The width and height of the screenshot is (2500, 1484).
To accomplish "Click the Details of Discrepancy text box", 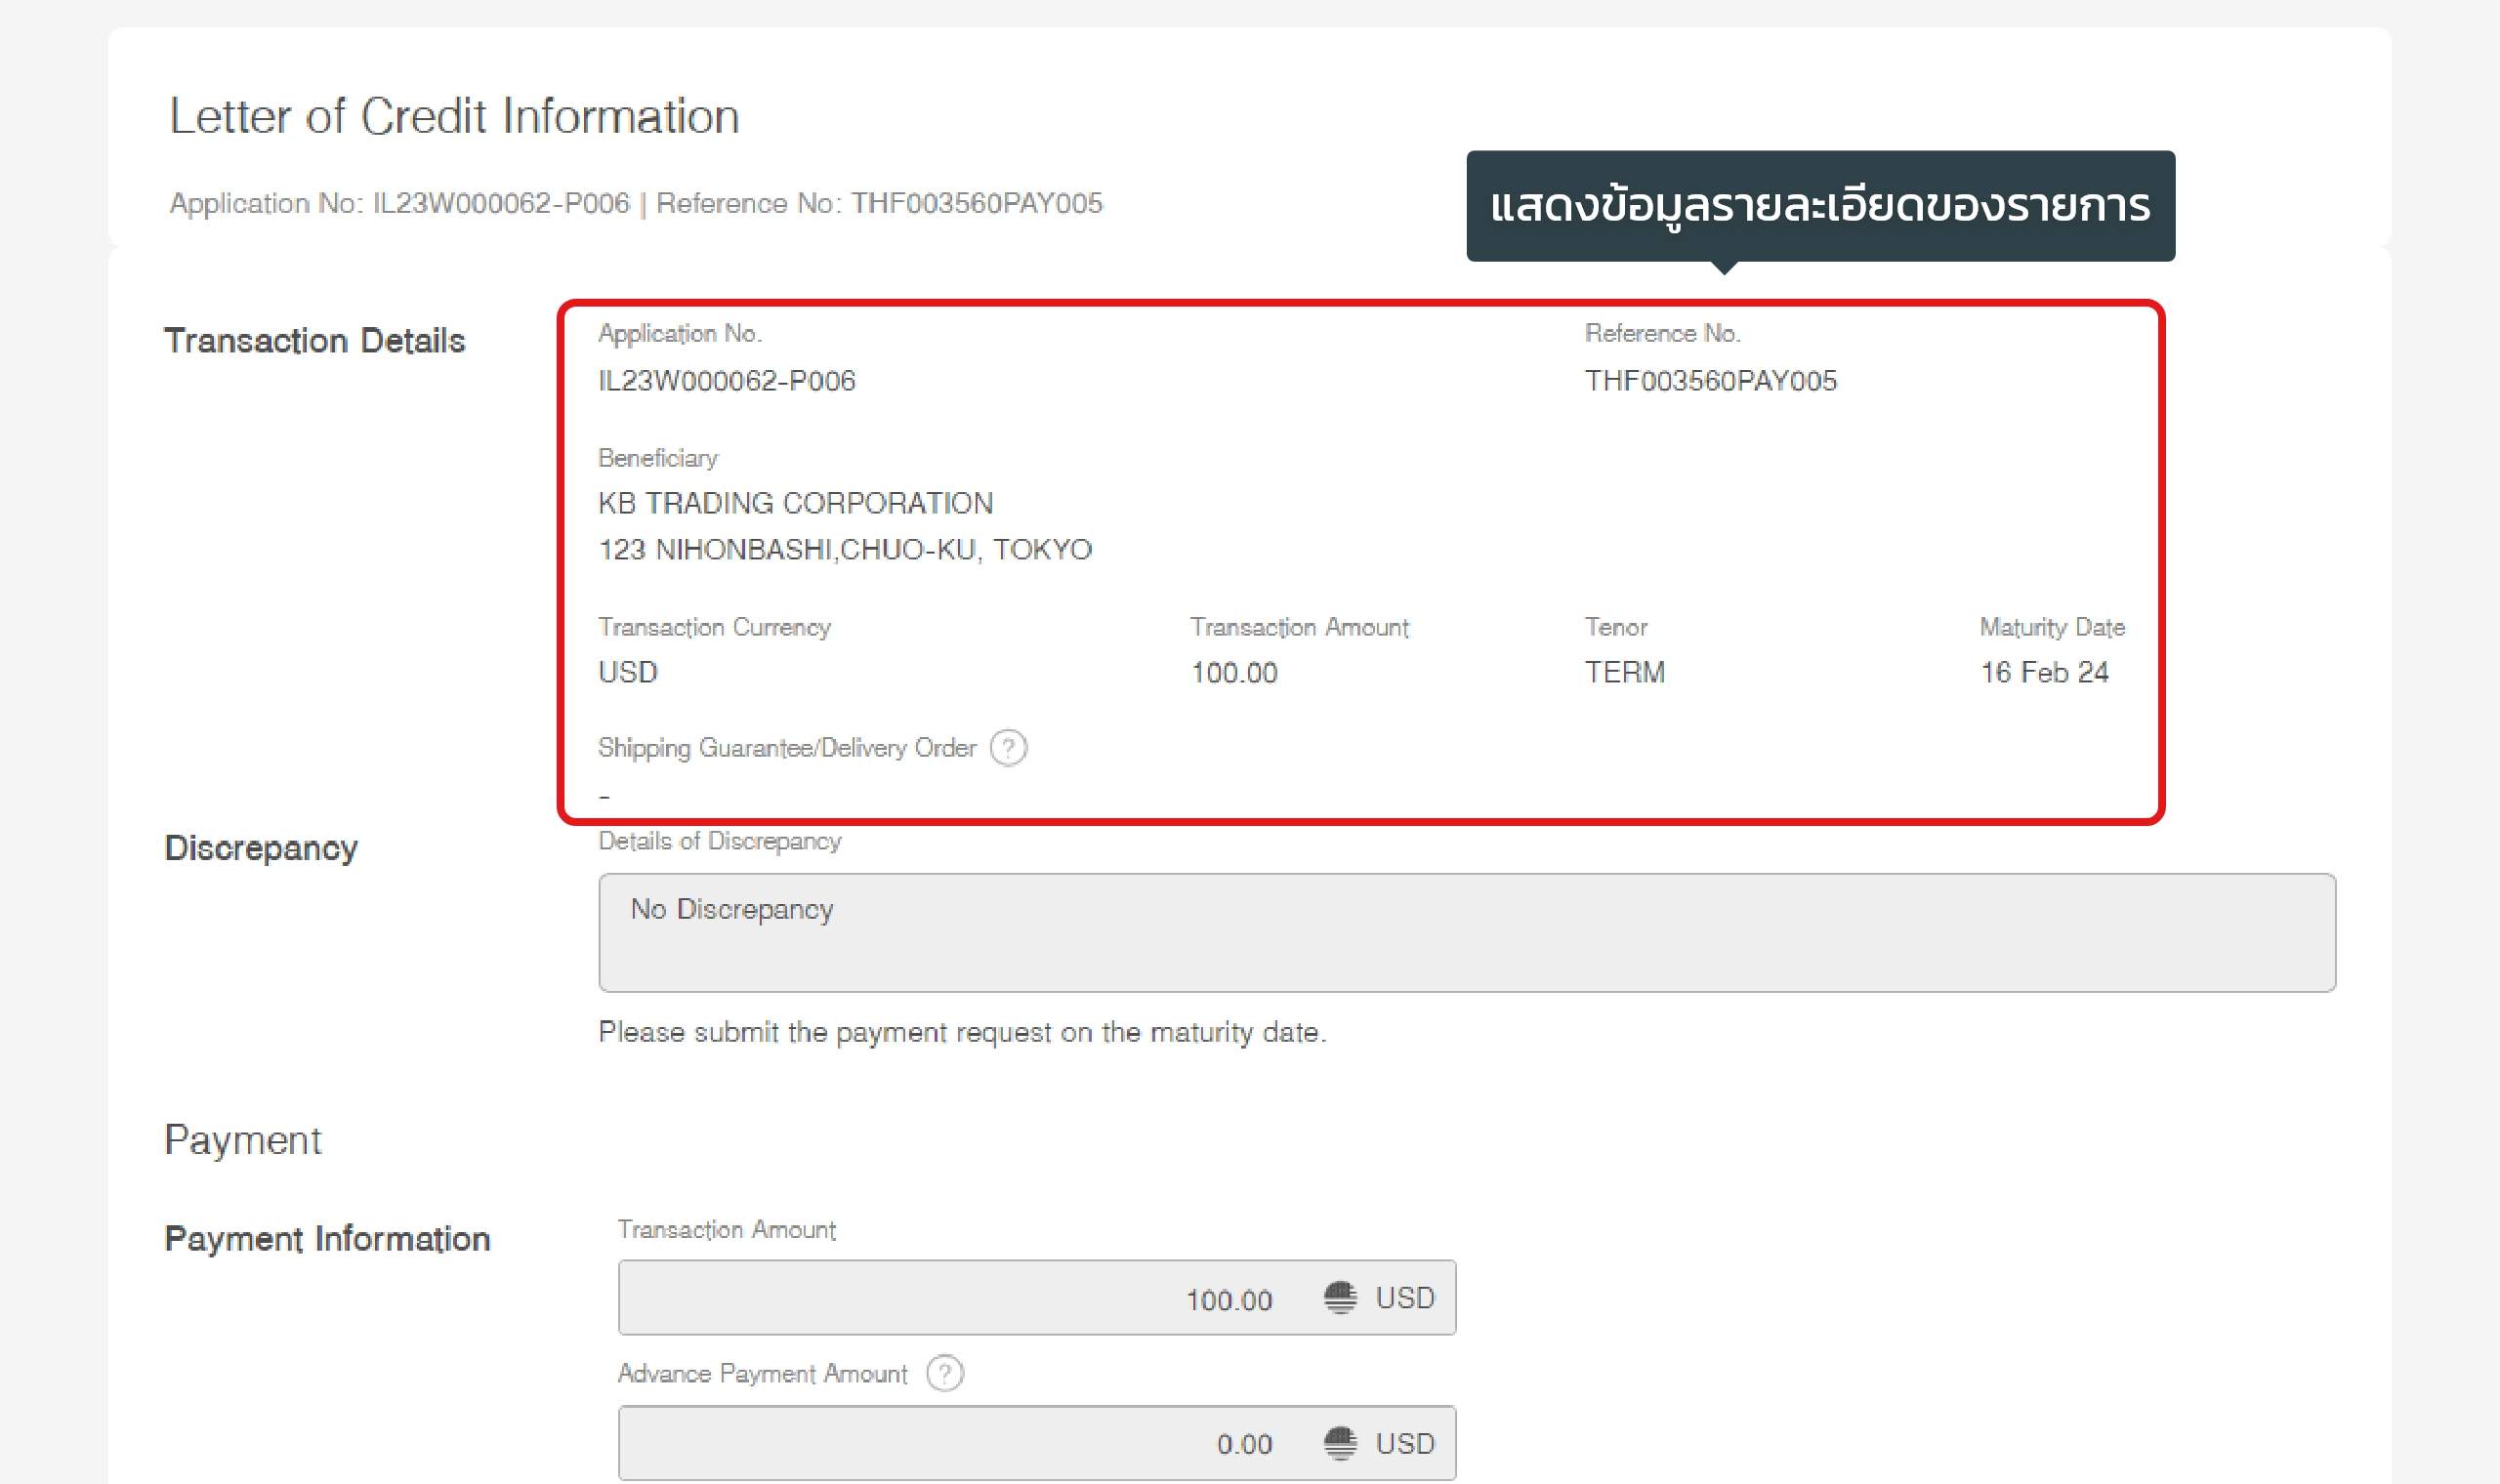I will [x=1466, y=932].
